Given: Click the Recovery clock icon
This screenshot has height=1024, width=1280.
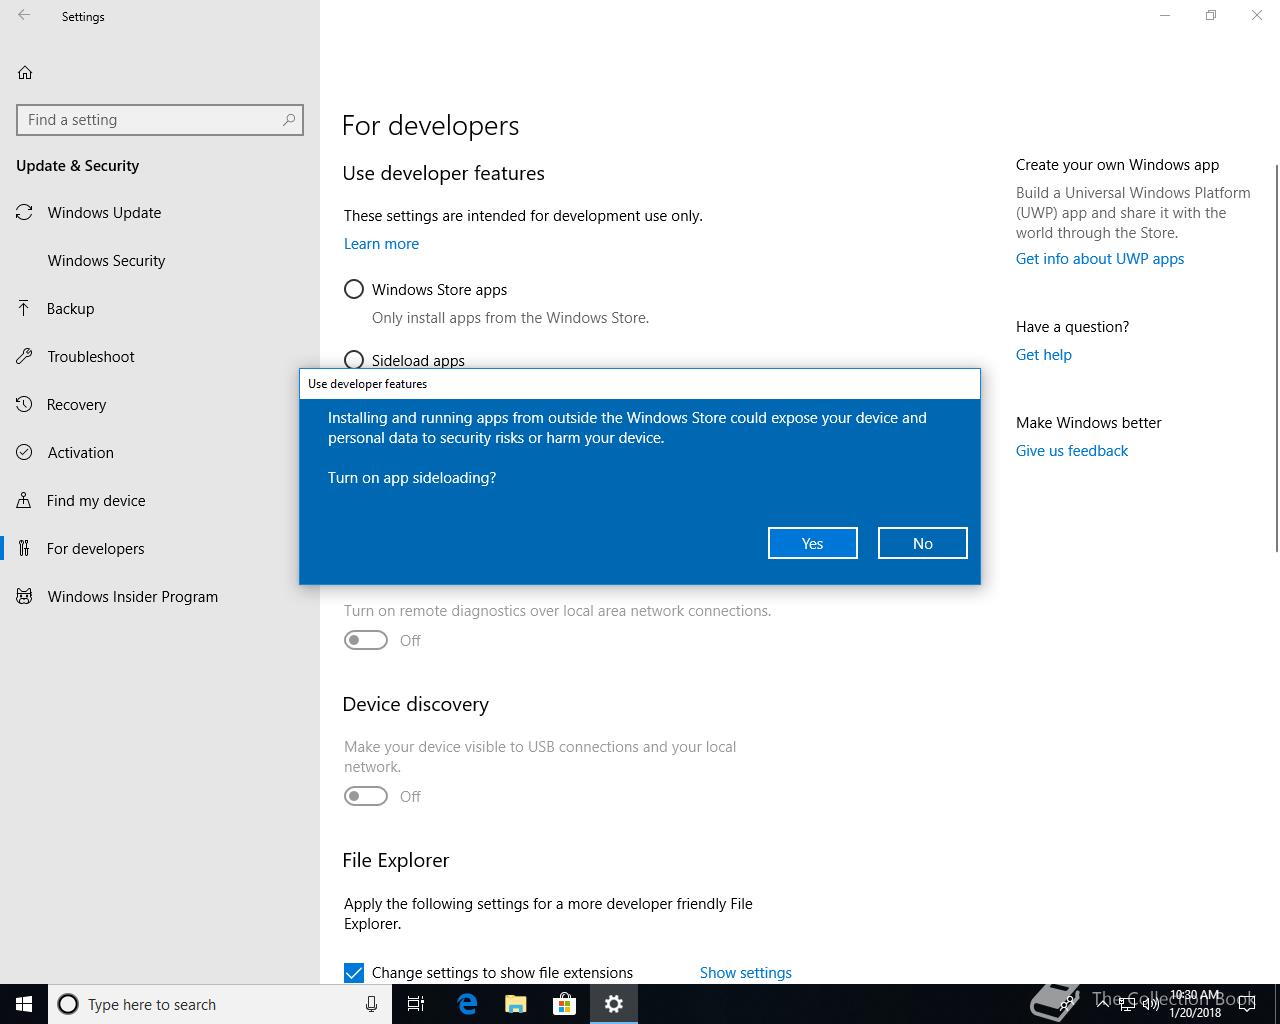Looking at the screenshot, I should 24,405.
